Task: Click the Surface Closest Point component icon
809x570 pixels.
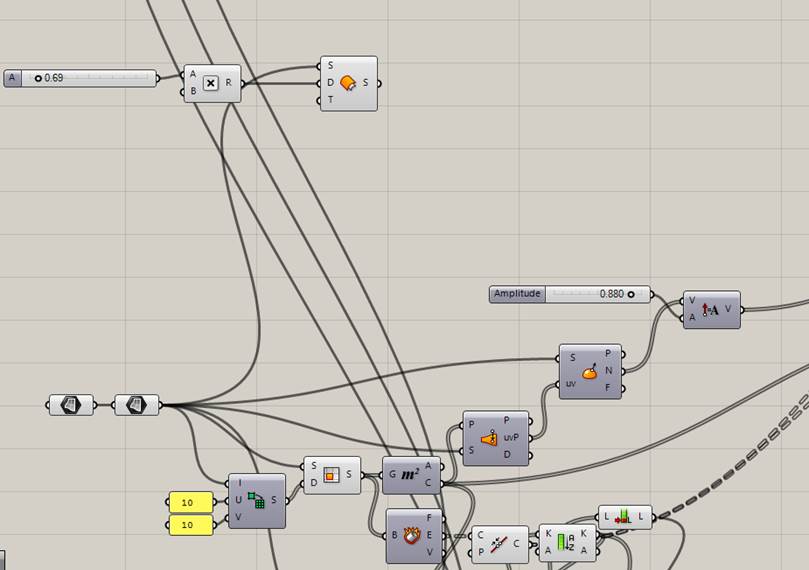Action: (x=489, y=438)
